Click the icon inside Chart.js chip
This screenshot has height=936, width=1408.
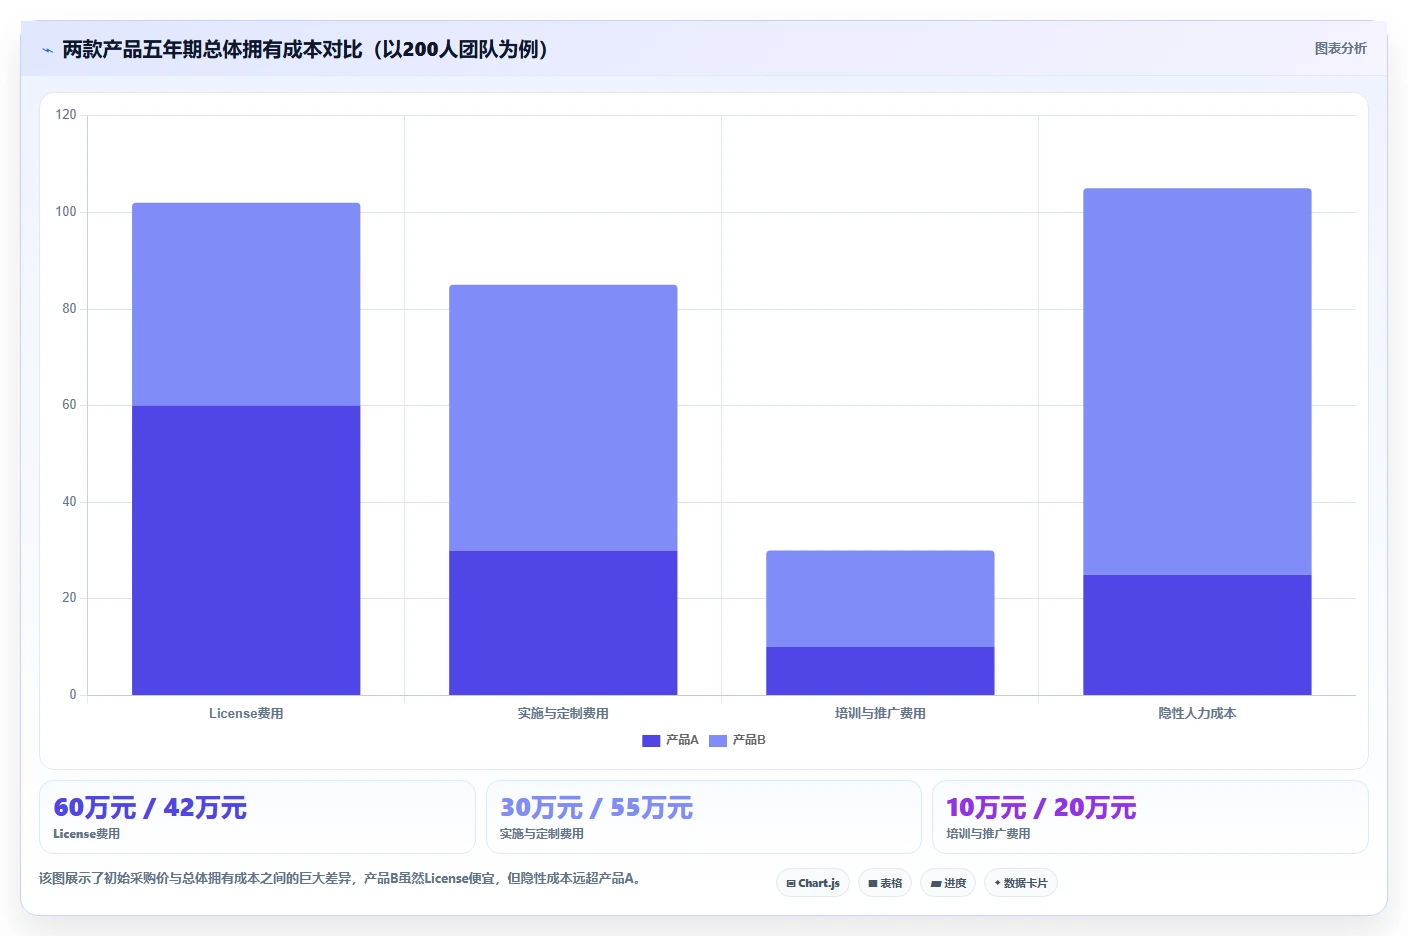(x=791, y=884)
